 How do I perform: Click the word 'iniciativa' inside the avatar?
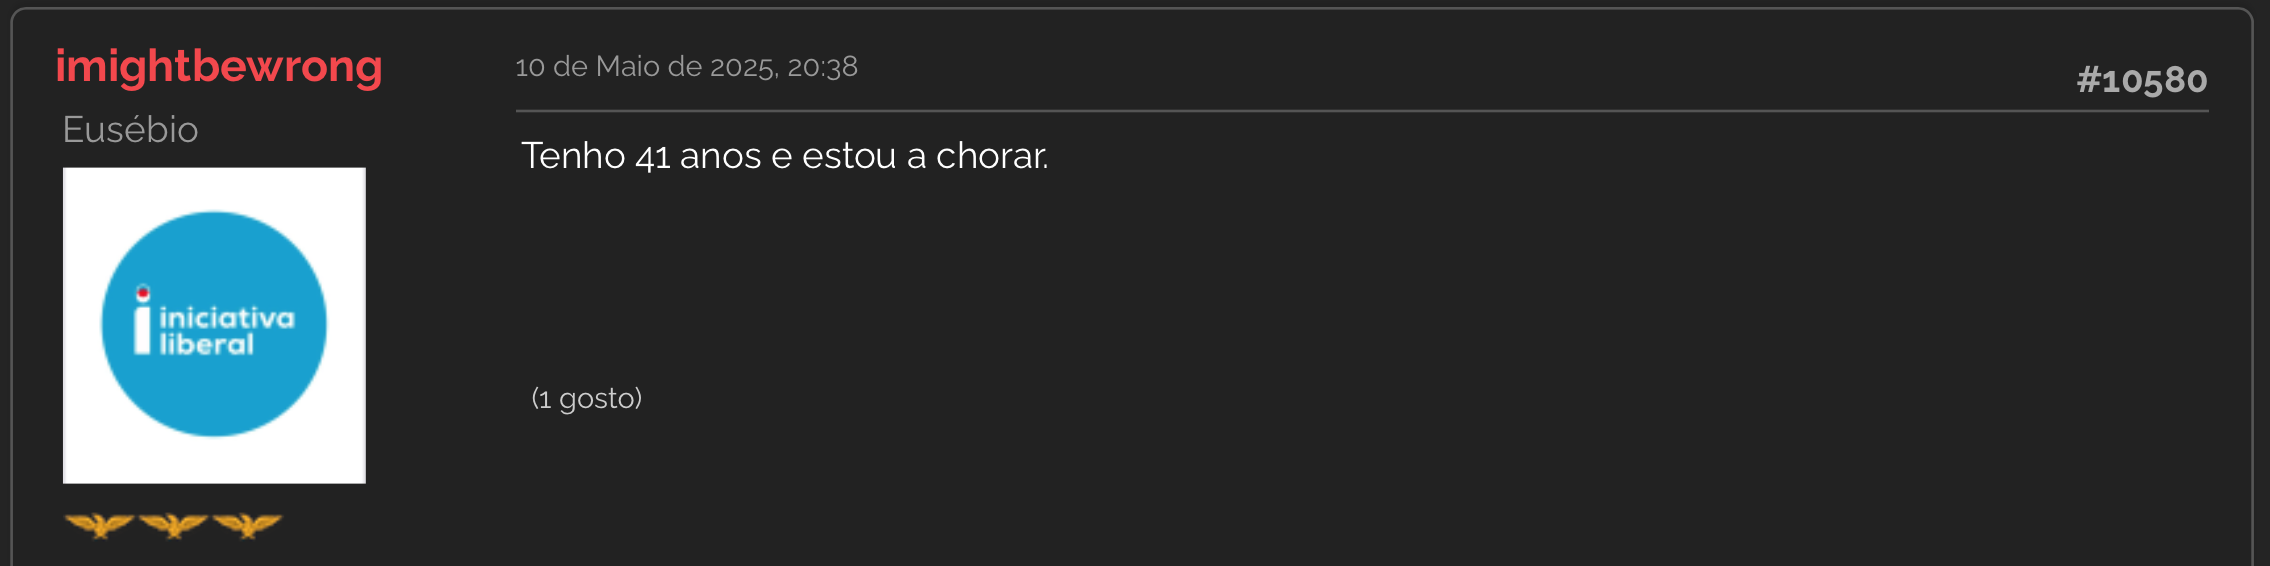pyautogui.click(x=227, y=318)
